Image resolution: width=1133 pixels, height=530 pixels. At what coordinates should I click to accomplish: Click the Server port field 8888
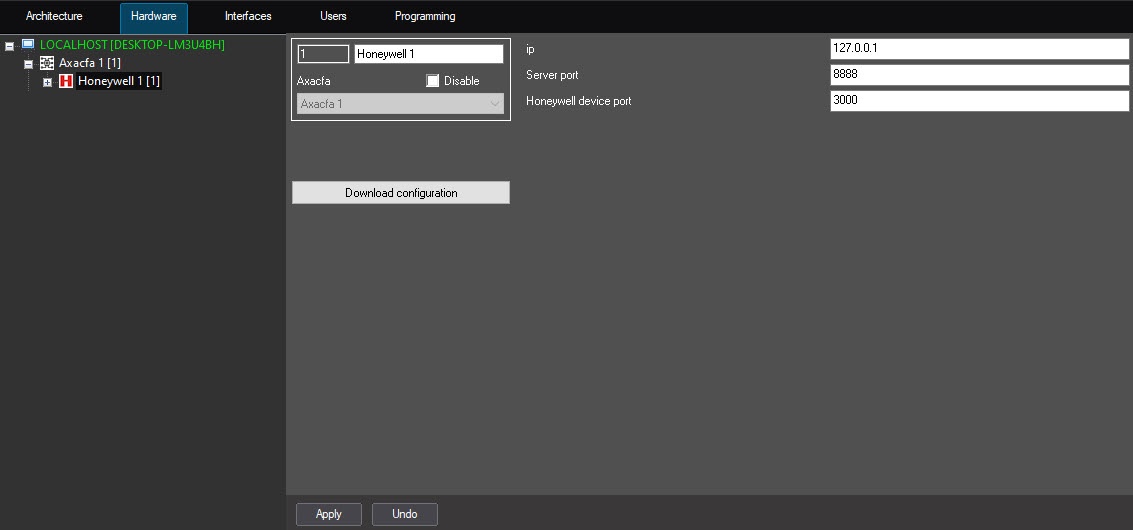[x=979, y=75]
